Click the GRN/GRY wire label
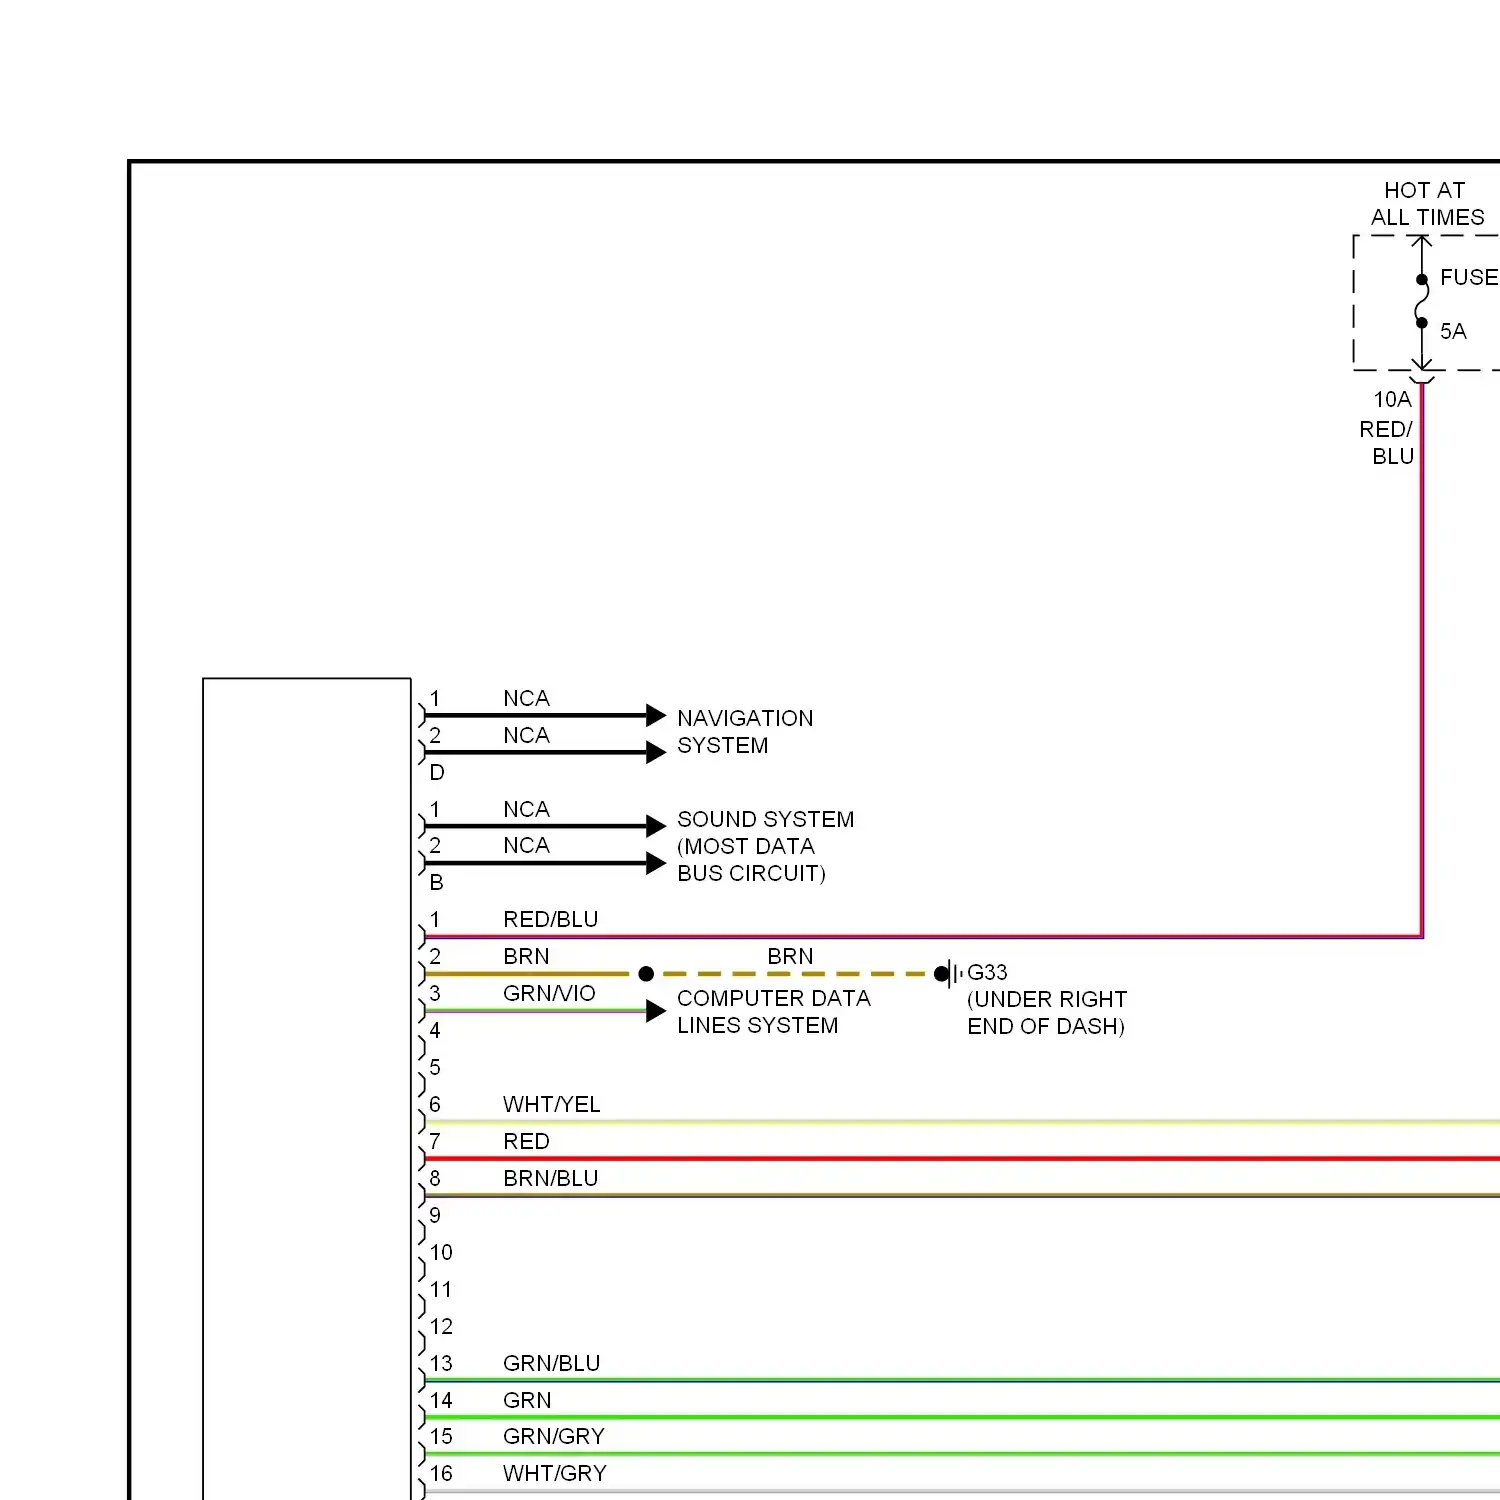1500x1500 pixels. [554, 1436]
